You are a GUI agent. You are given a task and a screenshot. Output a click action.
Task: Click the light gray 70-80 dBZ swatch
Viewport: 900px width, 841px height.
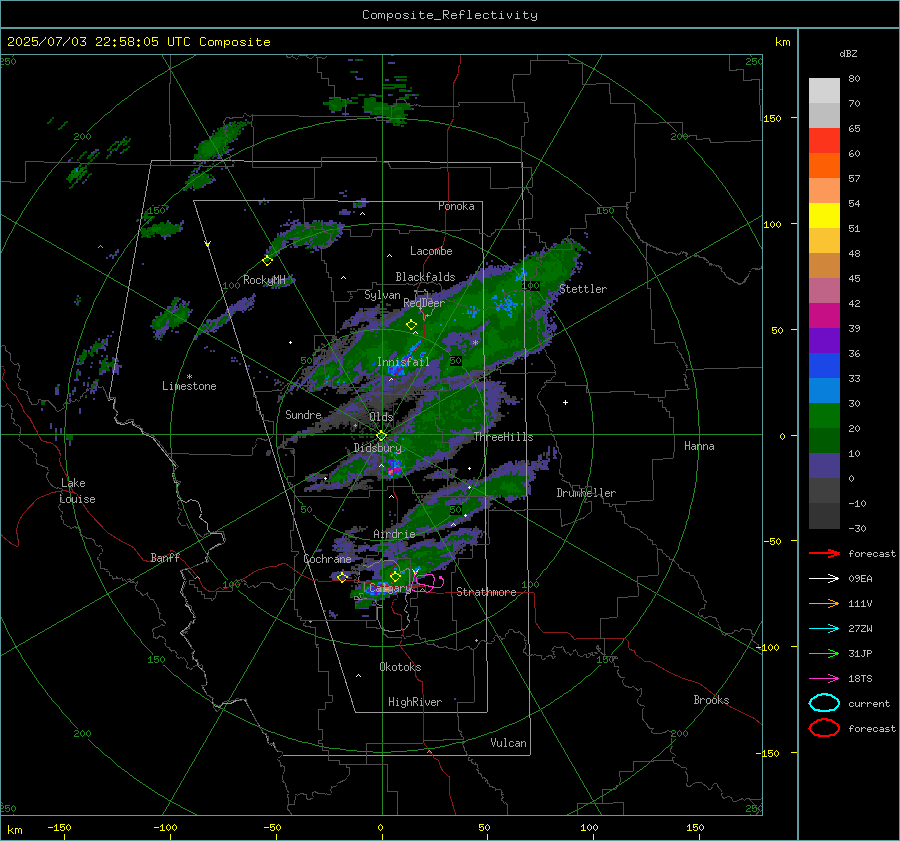click(824, 91)
